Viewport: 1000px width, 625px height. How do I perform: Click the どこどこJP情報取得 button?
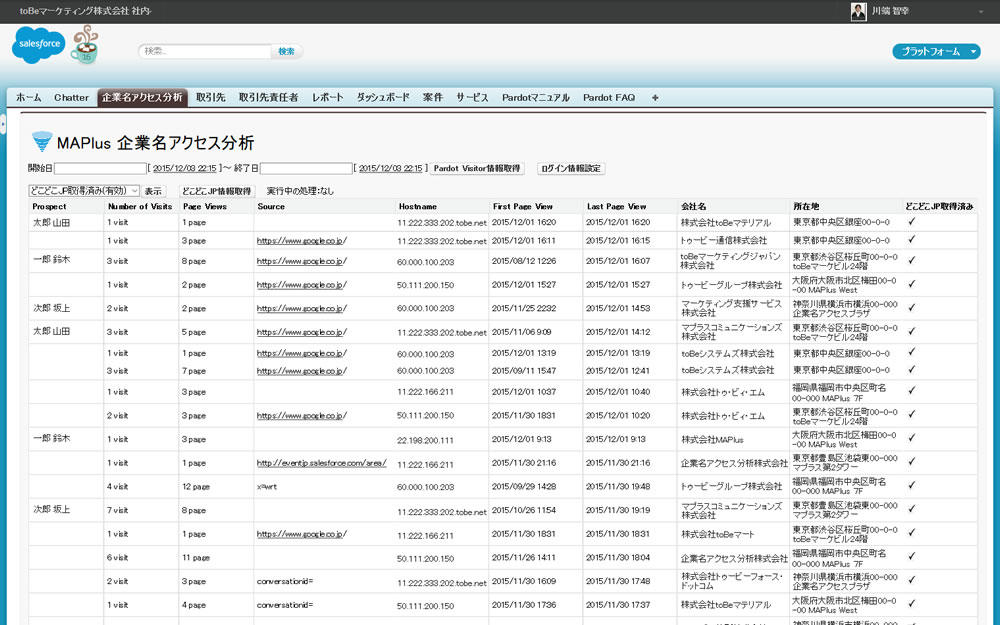tap(216, 191)
